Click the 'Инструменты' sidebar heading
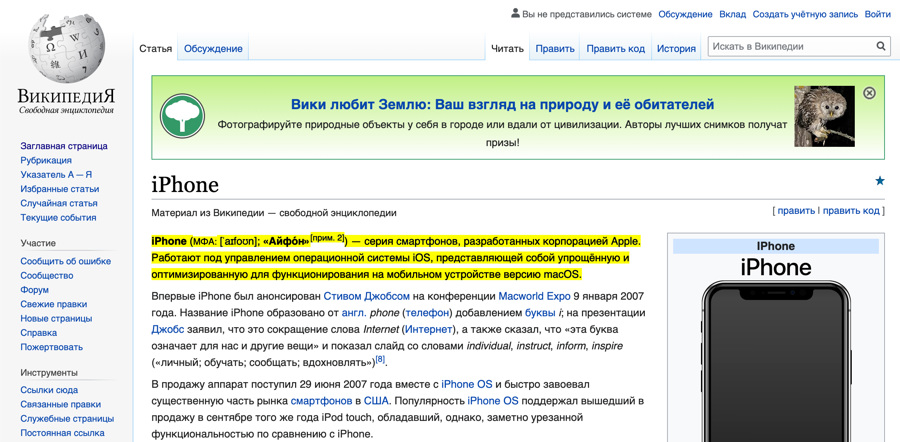This screenshot has width=900, height=442. point(49,373)
